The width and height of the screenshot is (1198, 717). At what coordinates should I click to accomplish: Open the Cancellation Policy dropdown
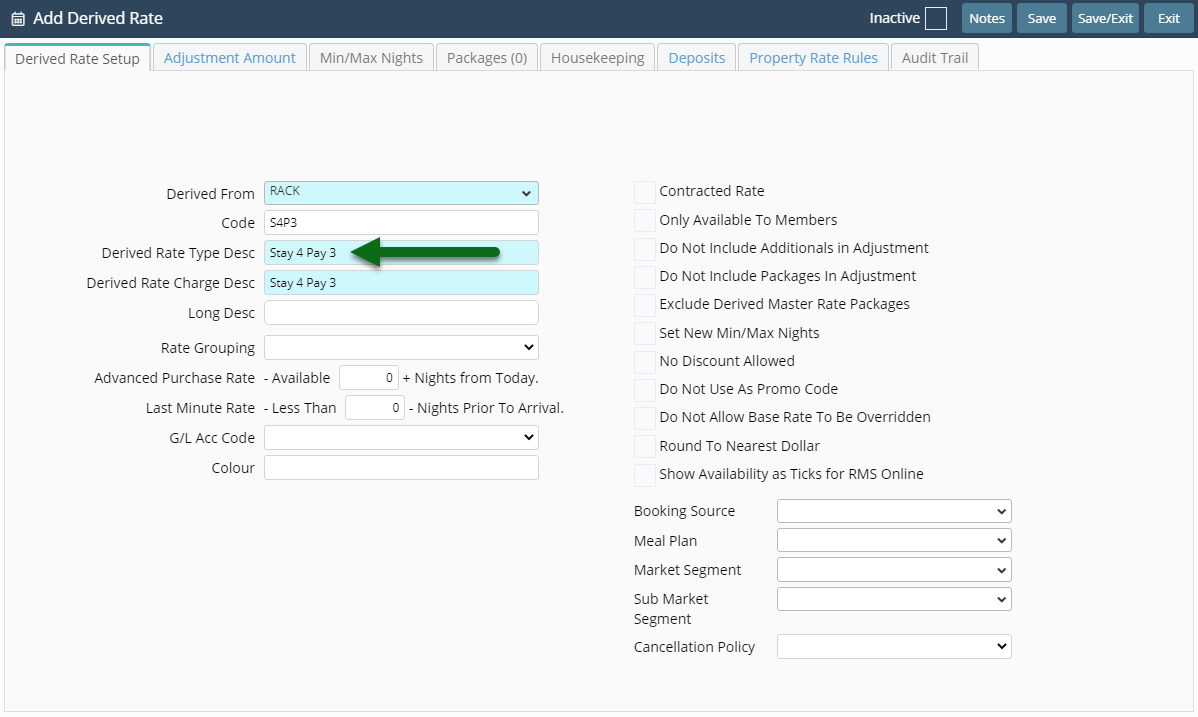click(x=894, y=647)
